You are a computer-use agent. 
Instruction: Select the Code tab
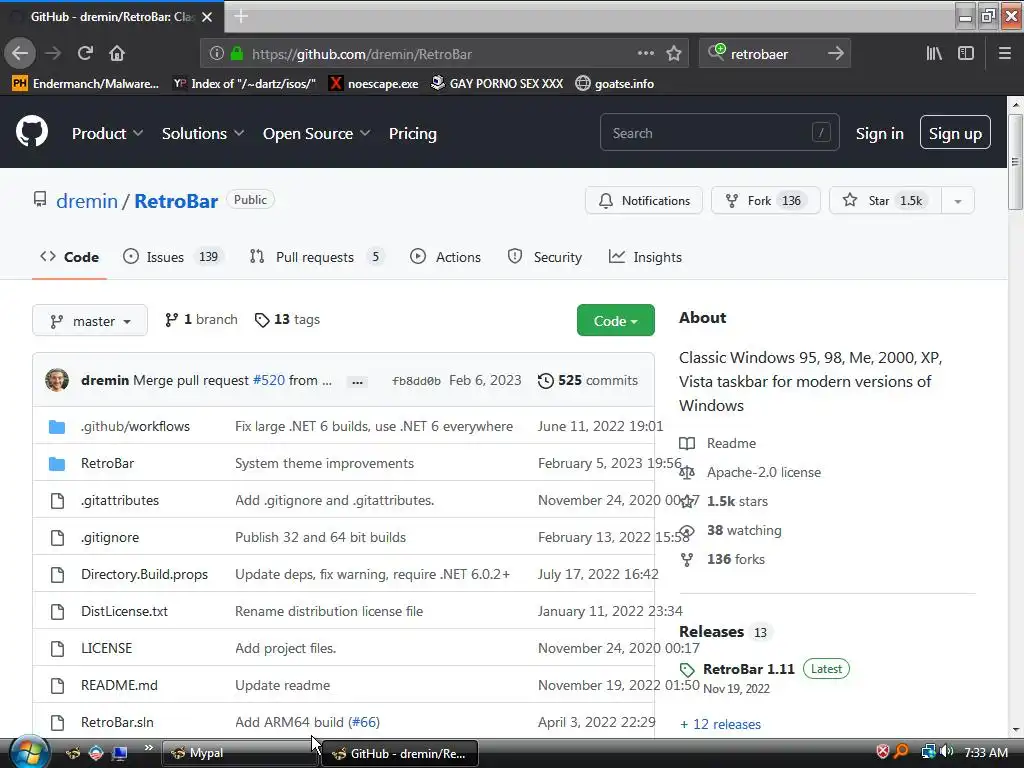[69, 257]
